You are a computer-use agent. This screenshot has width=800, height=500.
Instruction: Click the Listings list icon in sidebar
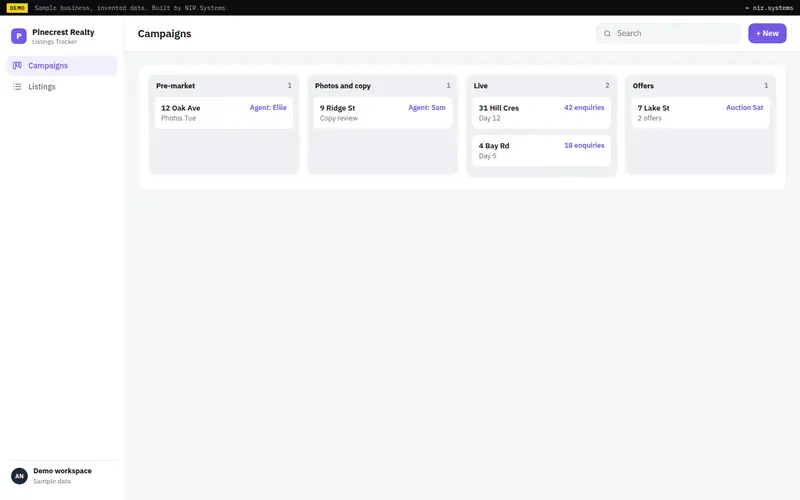tap(17, 87)
